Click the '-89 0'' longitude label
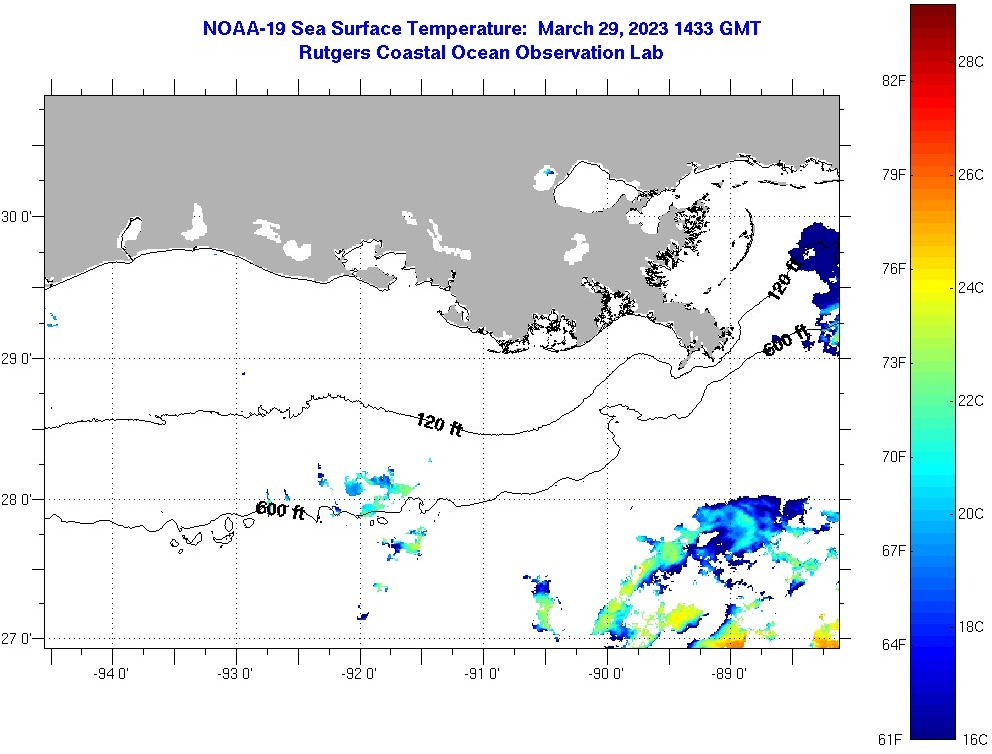The height and width of the screenshot is (754, 992). tap(730, 673)
